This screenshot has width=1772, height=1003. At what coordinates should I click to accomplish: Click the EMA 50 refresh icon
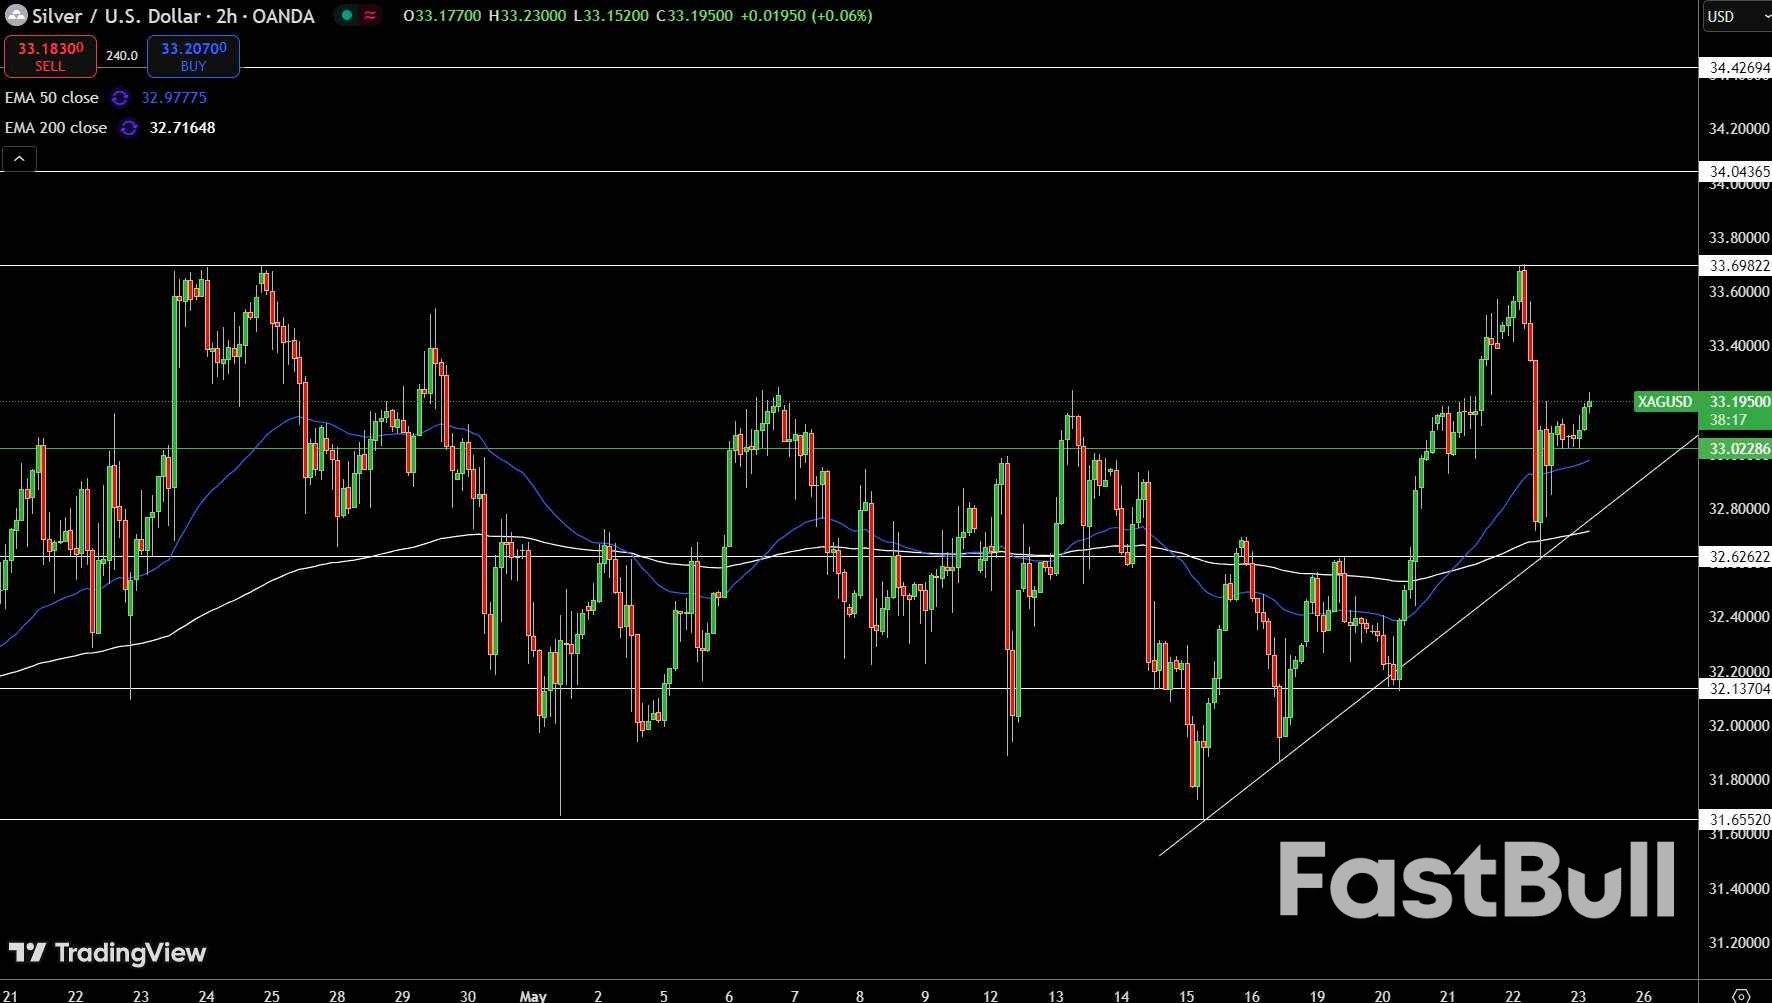tap(120, 98)
